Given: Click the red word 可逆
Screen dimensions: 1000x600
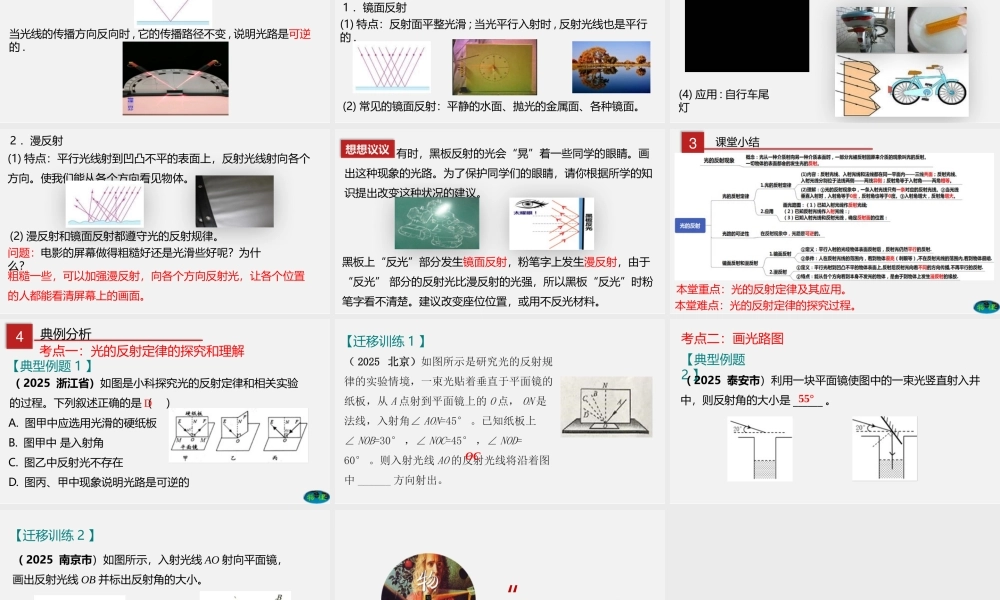Looking at the screenshot, I should 300,34.
